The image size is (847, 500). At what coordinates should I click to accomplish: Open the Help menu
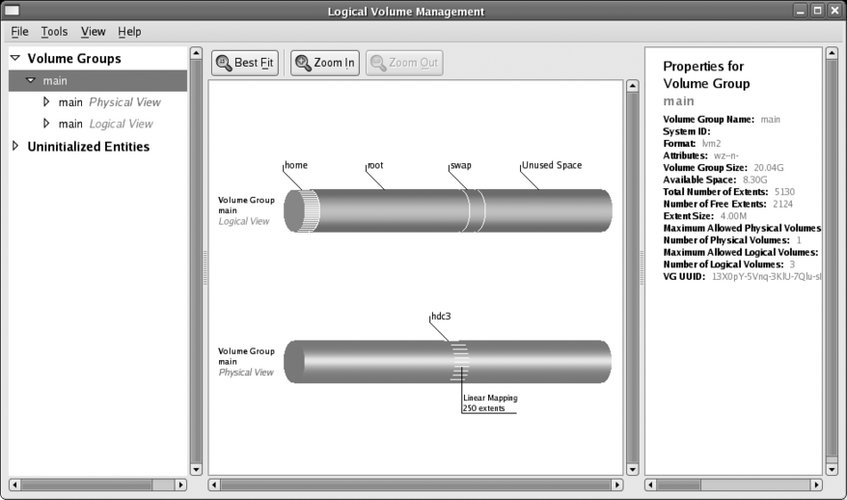[x=129, y=32]
